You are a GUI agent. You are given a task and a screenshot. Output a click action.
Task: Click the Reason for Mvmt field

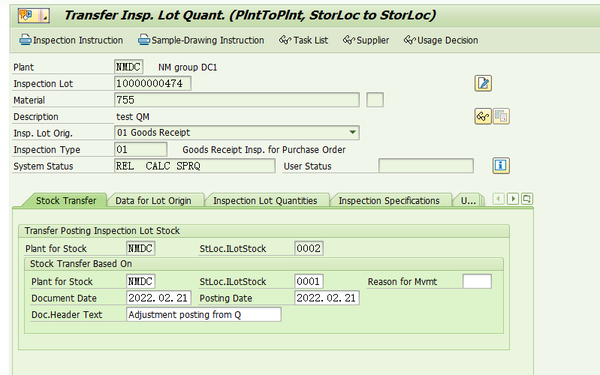[477, 281]
